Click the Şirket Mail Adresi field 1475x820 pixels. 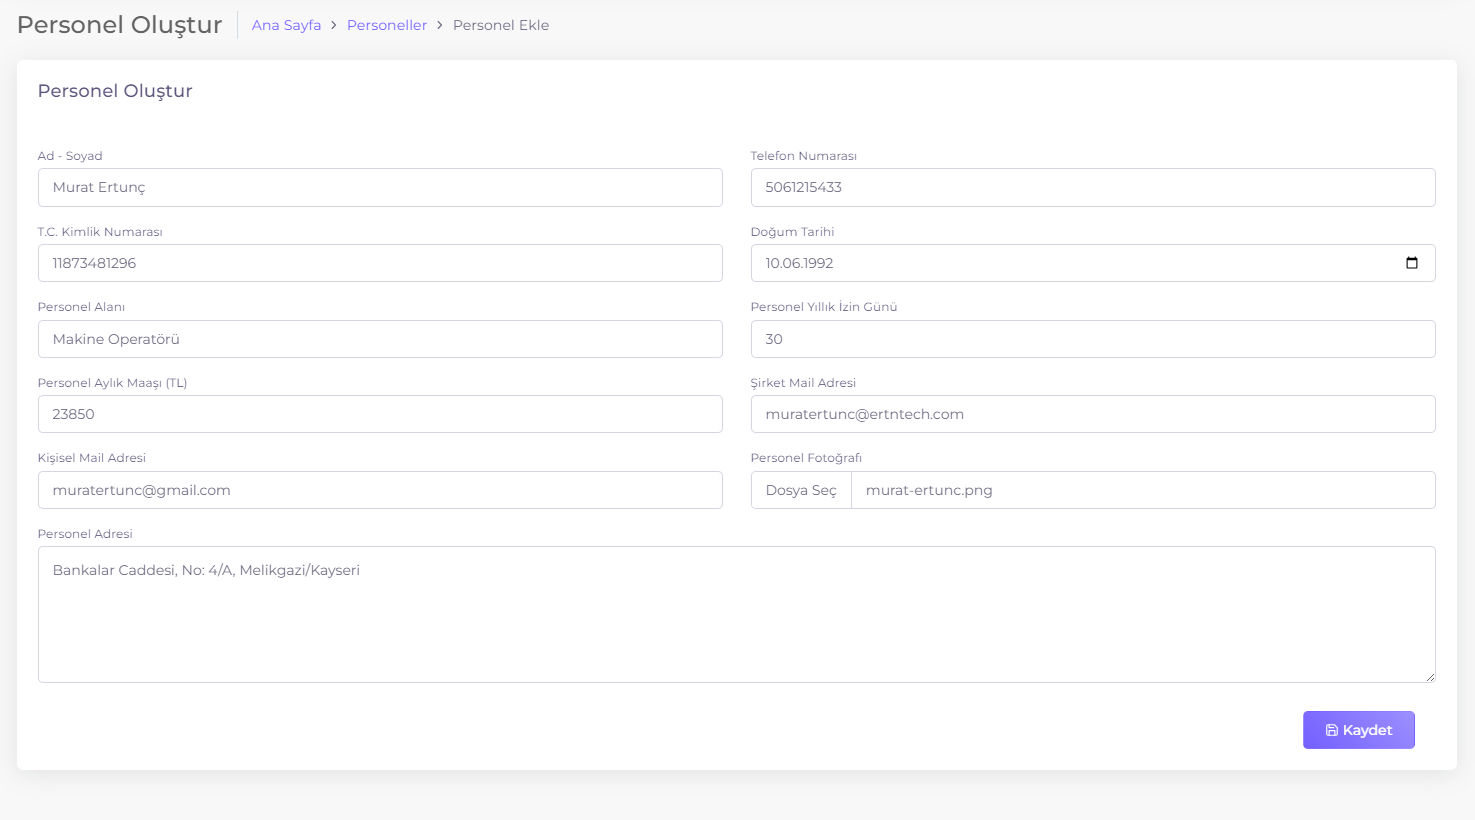click(1092, 414)
